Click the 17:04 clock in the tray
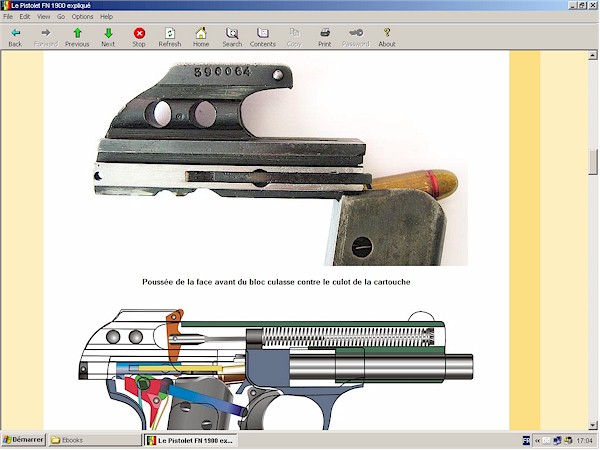 coord(584,440)
